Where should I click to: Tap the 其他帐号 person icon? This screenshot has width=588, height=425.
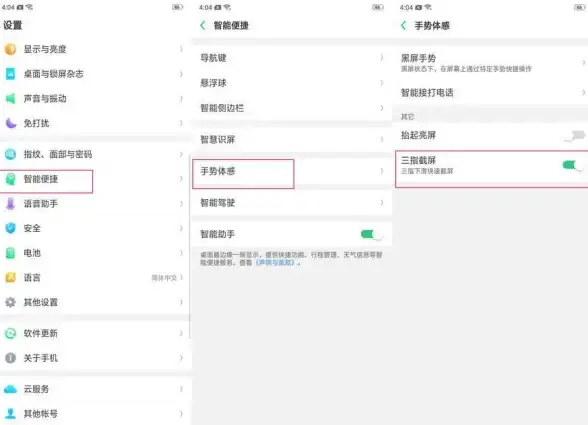tap(10, 414)
